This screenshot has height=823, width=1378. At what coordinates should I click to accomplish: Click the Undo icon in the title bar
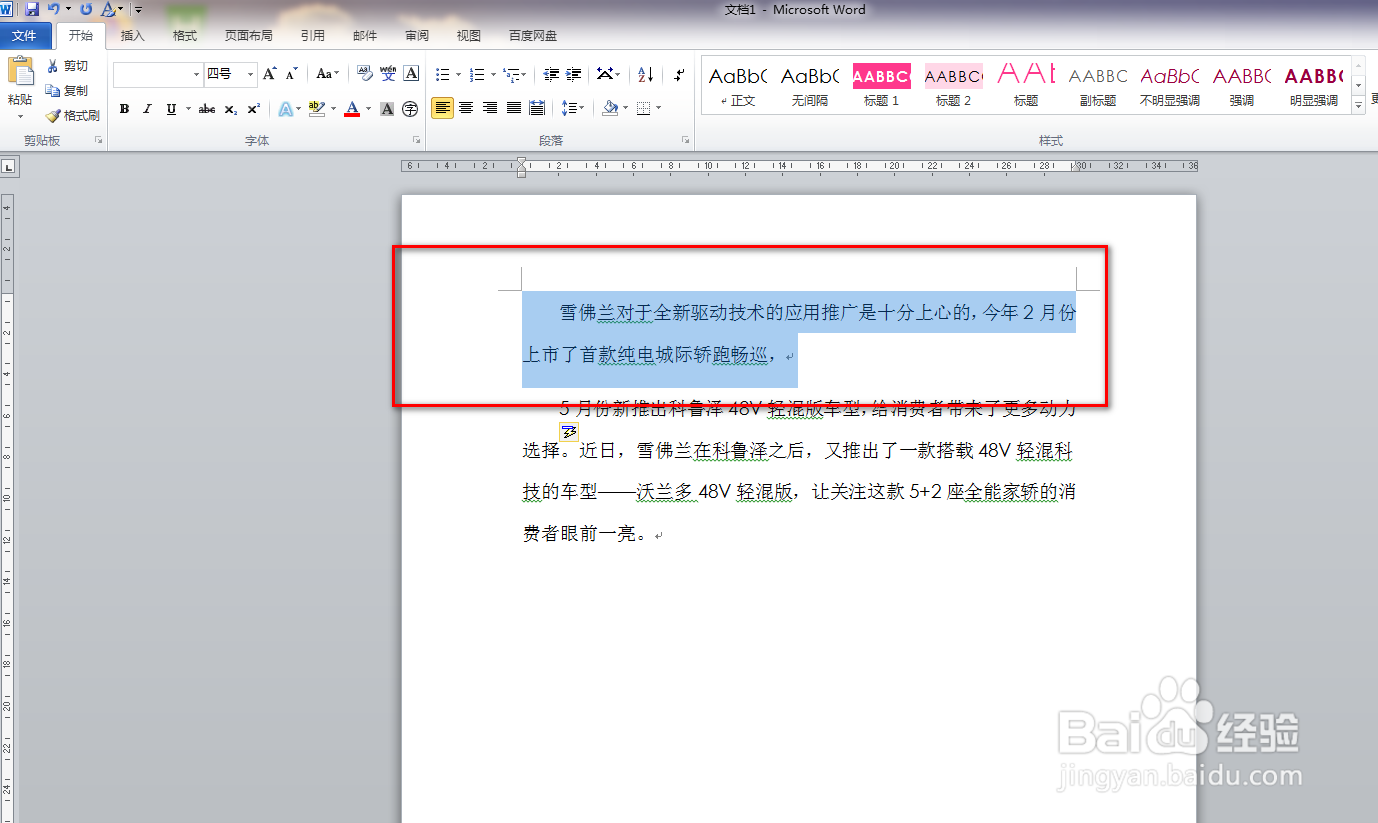[54, 9]
